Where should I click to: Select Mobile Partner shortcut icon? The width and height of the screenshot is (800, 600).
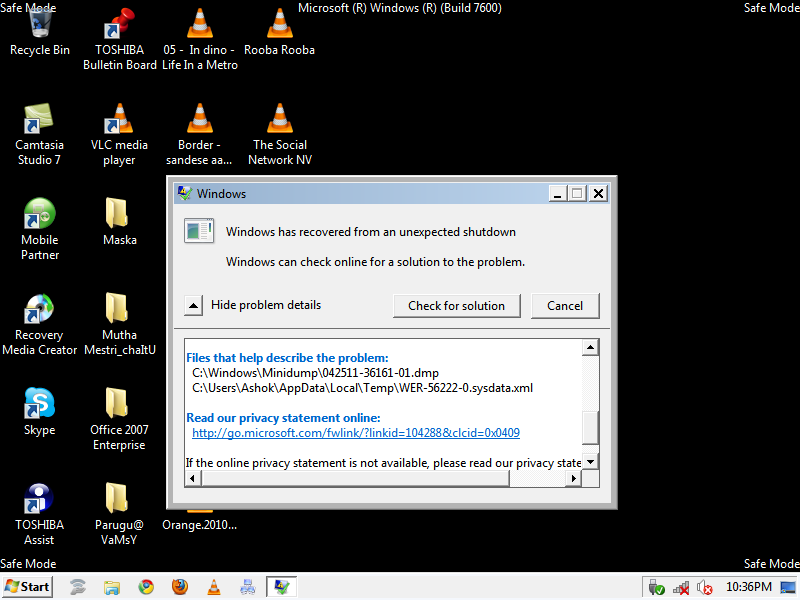(39, 229)
